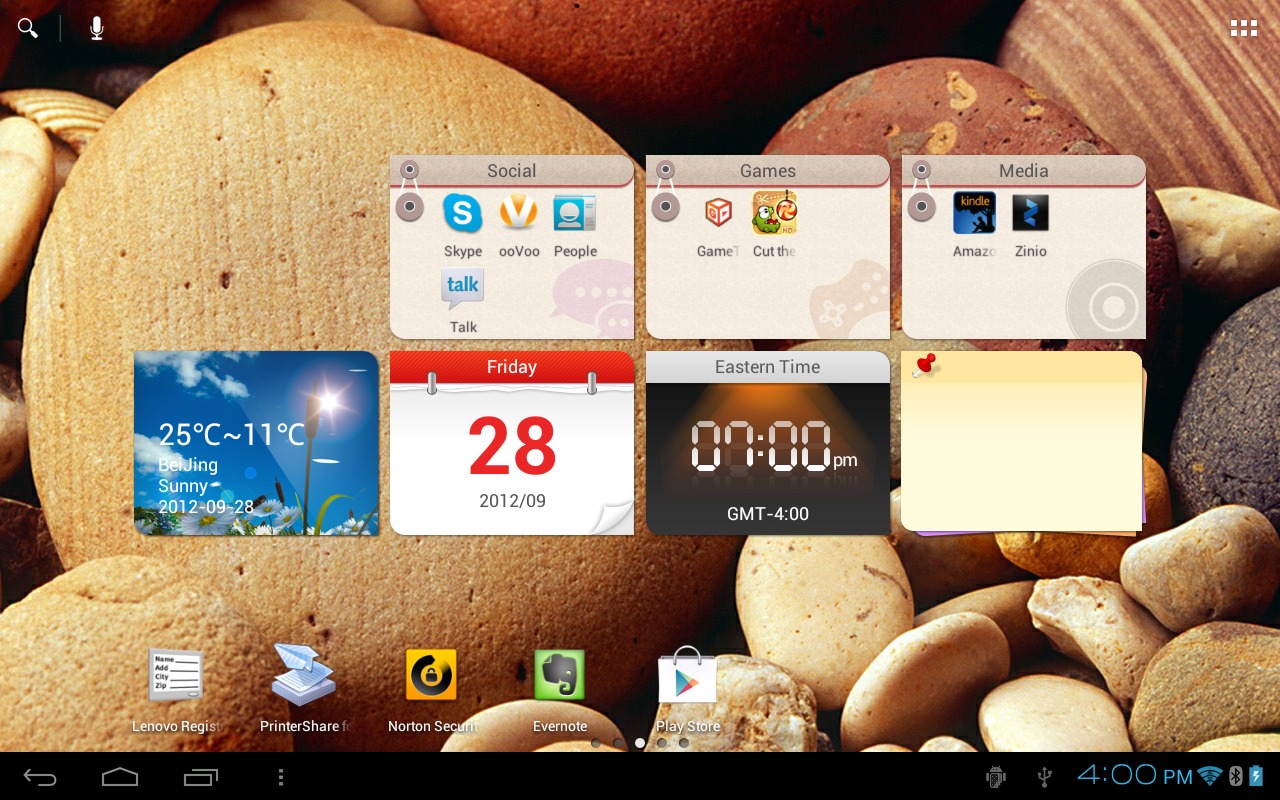Launch Evernote

[560, 675]
